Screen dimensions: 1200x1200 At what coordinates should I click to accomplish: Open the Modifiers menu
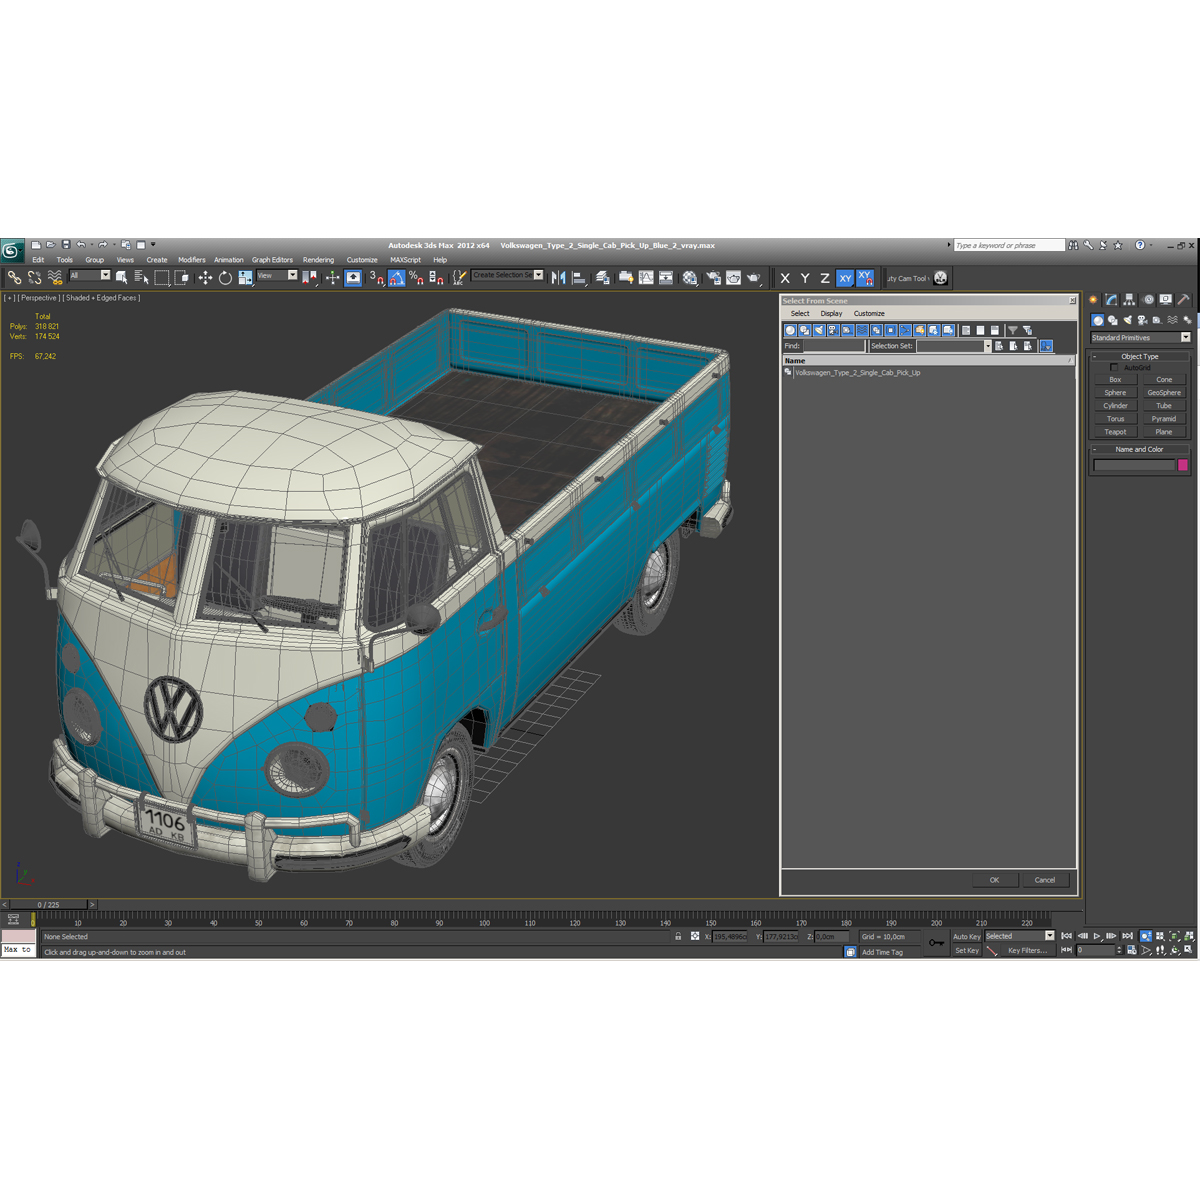pos(192,260)
